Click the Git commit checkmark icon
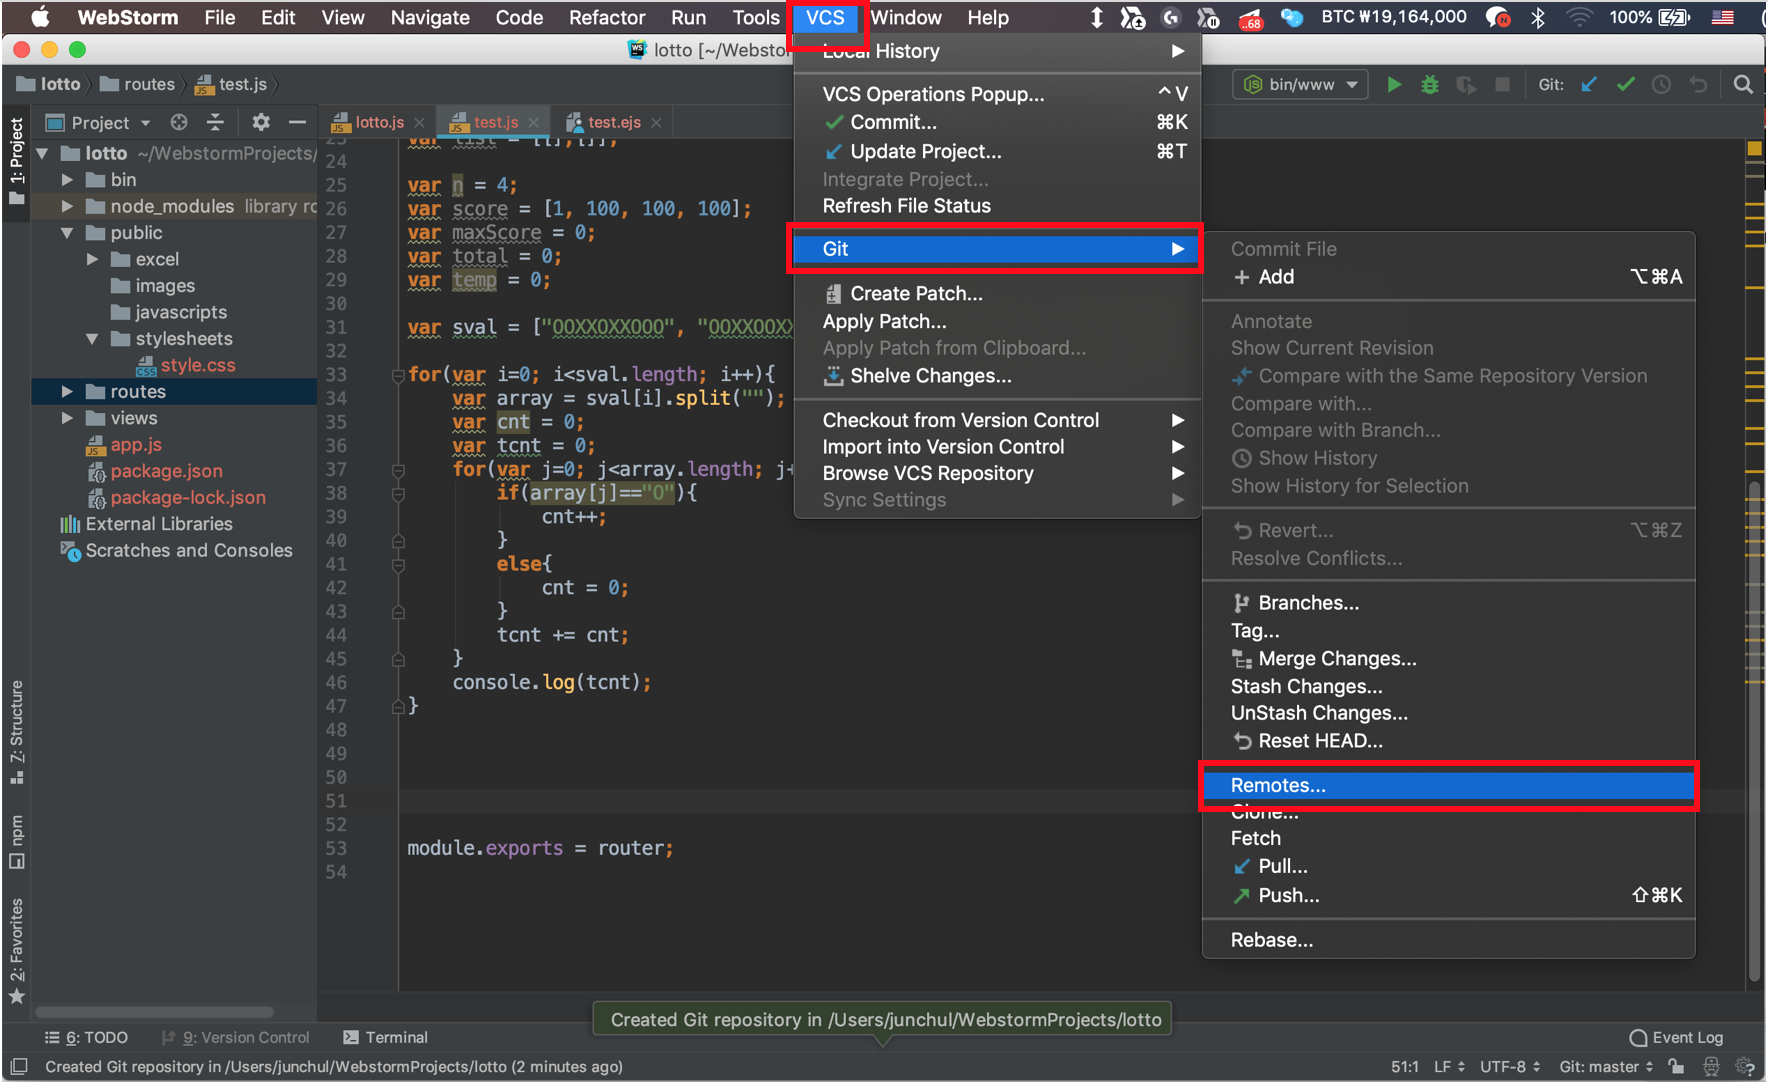1768x1082 pixels. coord(1626,85)
